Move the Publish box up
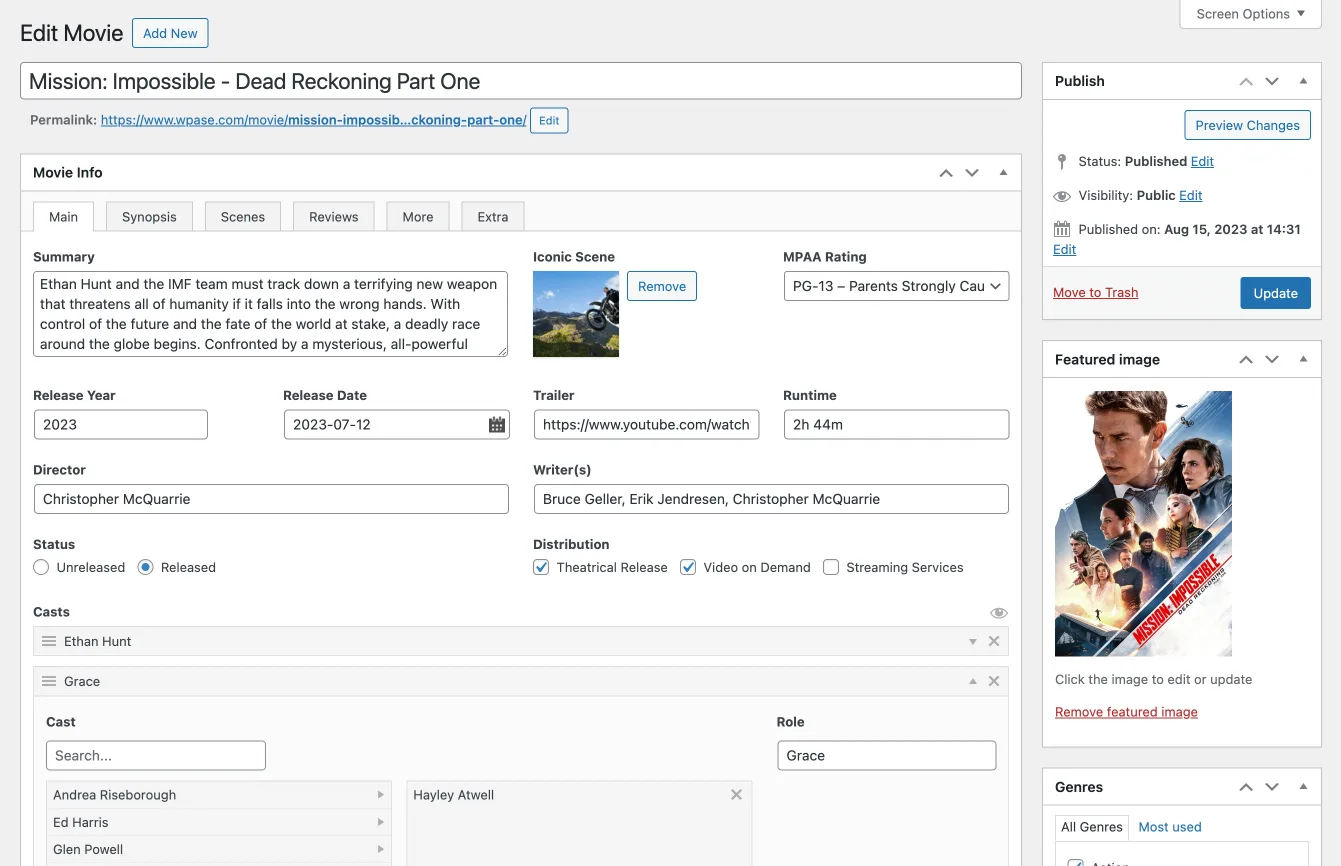Screen dimensions: 1341x866 pyautogui.click(x=1246, y=81)
